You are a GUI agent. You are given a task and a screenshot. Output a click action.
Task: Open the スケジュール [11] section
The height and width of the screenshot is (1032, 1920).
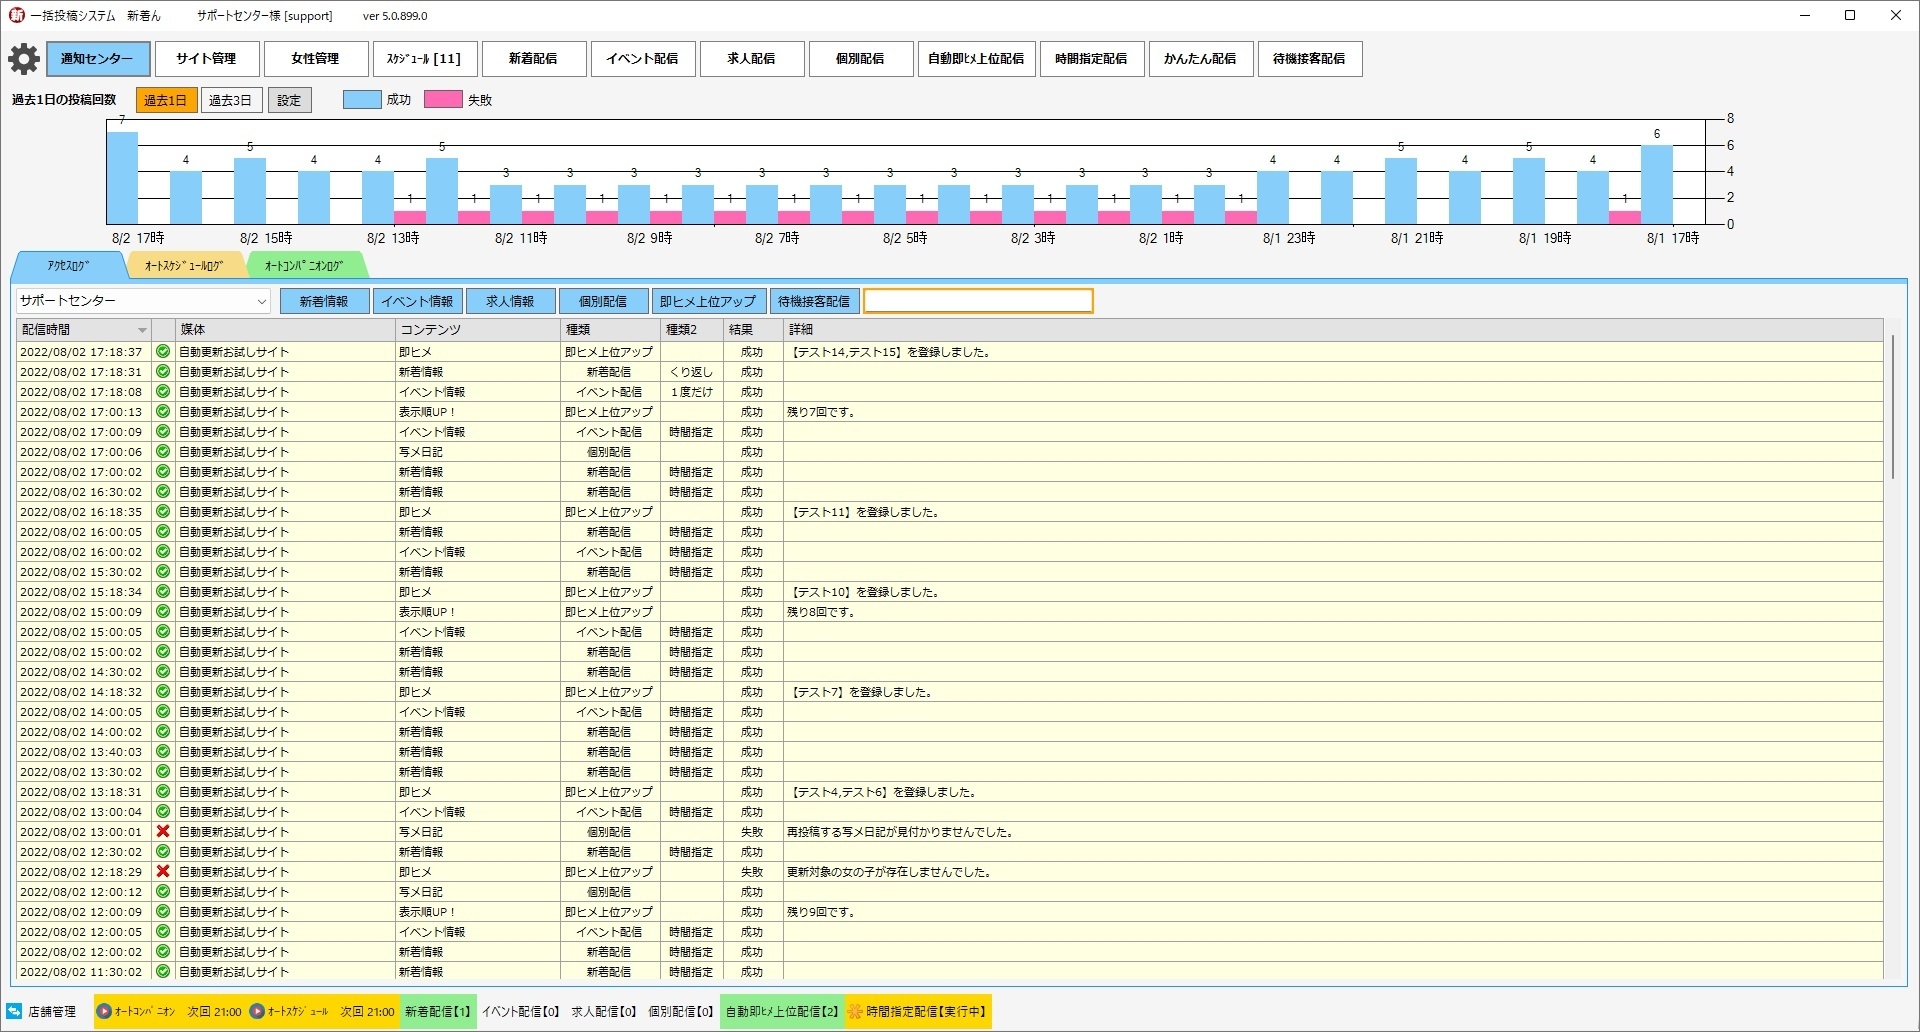(x=424, y=59)
